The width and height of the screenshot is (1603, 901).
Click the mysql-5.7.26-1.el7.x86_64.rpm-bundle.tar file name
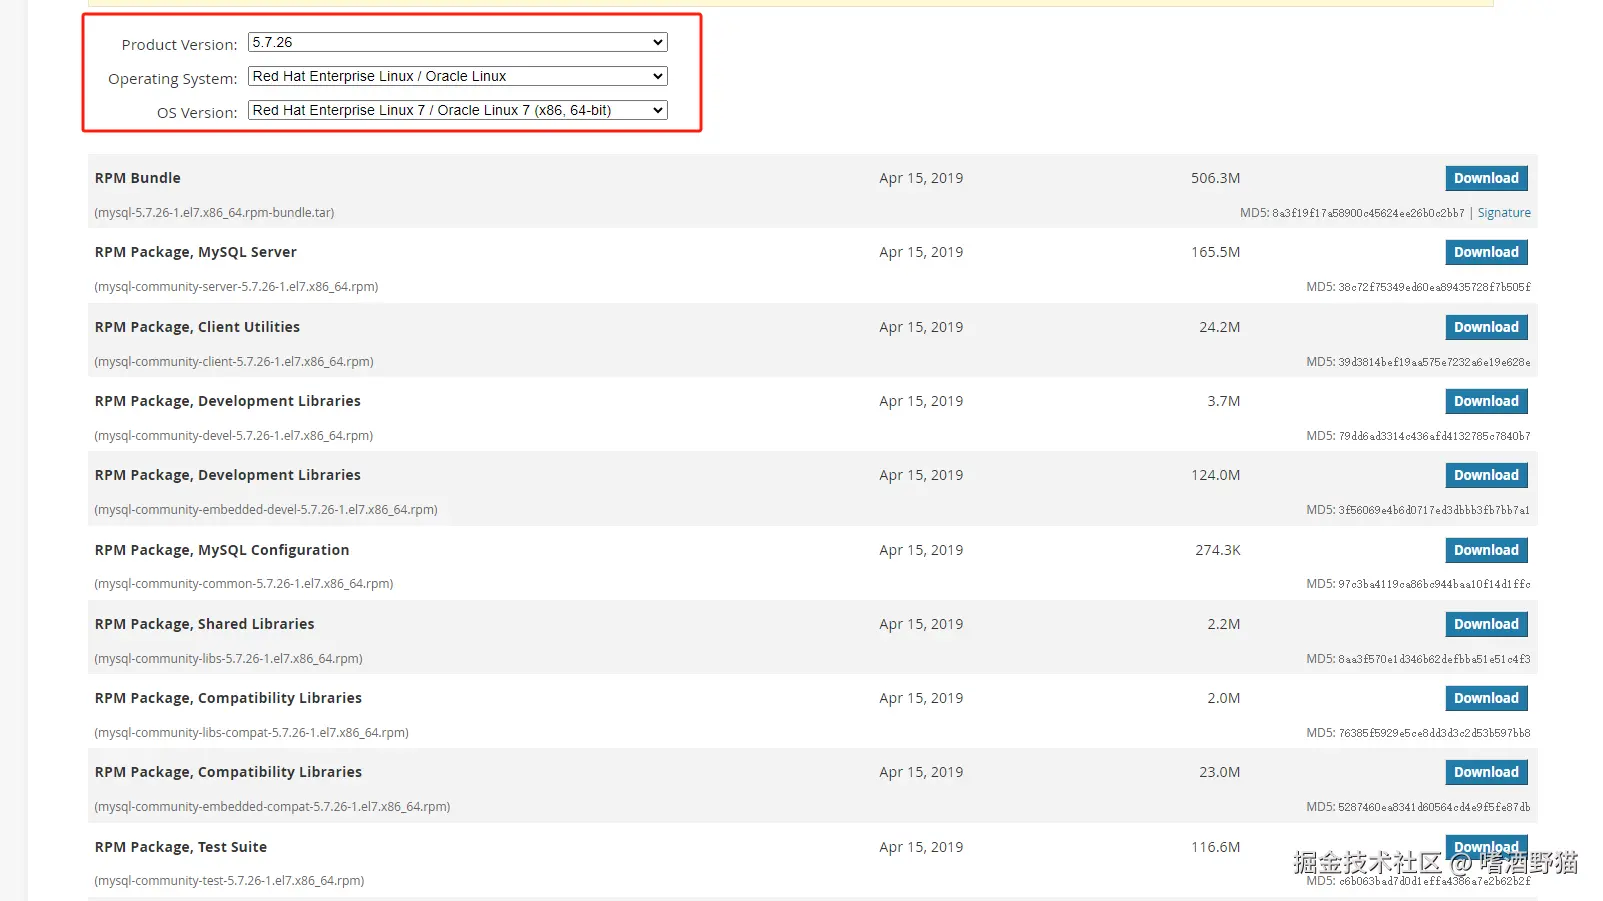coord(214,213)
